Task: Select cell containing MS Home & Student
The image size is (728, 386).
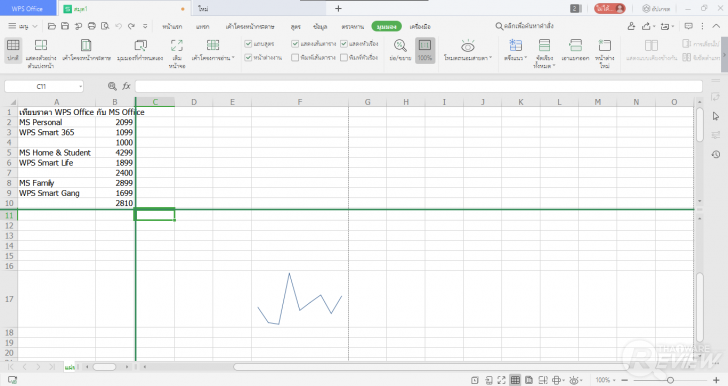Action: tap(57, 153)
